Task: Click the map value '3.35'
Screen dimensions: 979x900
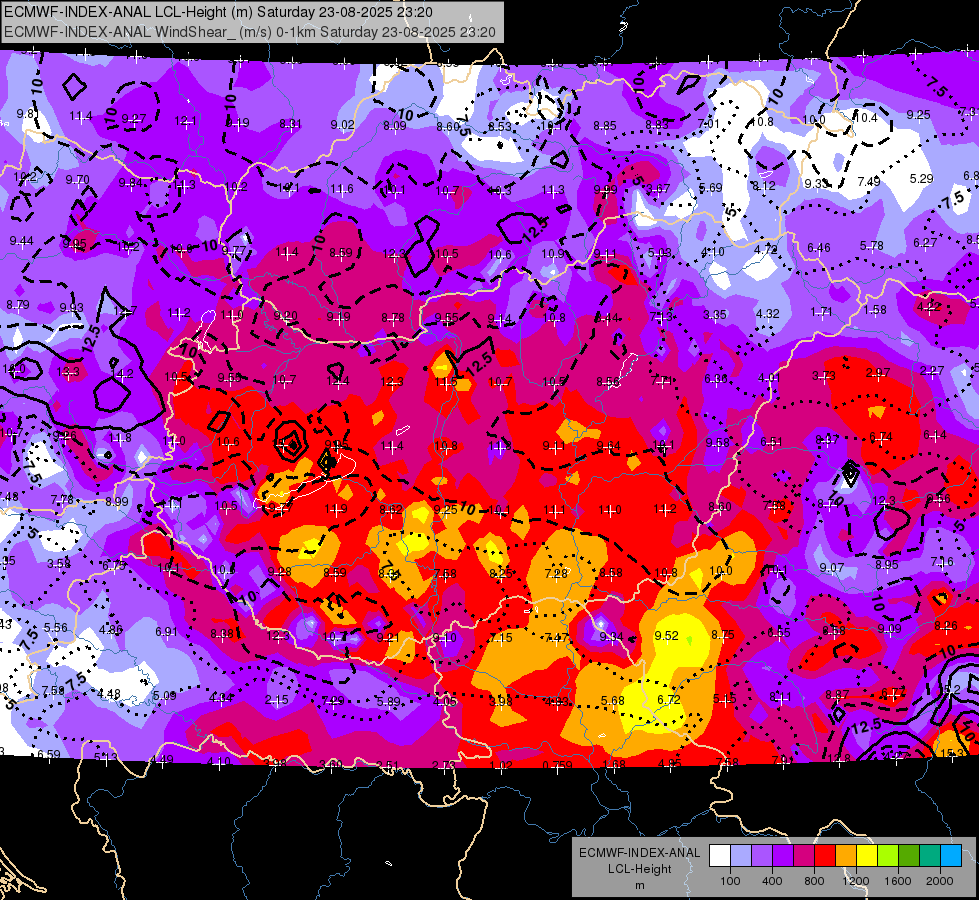Action: pos(715,314)
